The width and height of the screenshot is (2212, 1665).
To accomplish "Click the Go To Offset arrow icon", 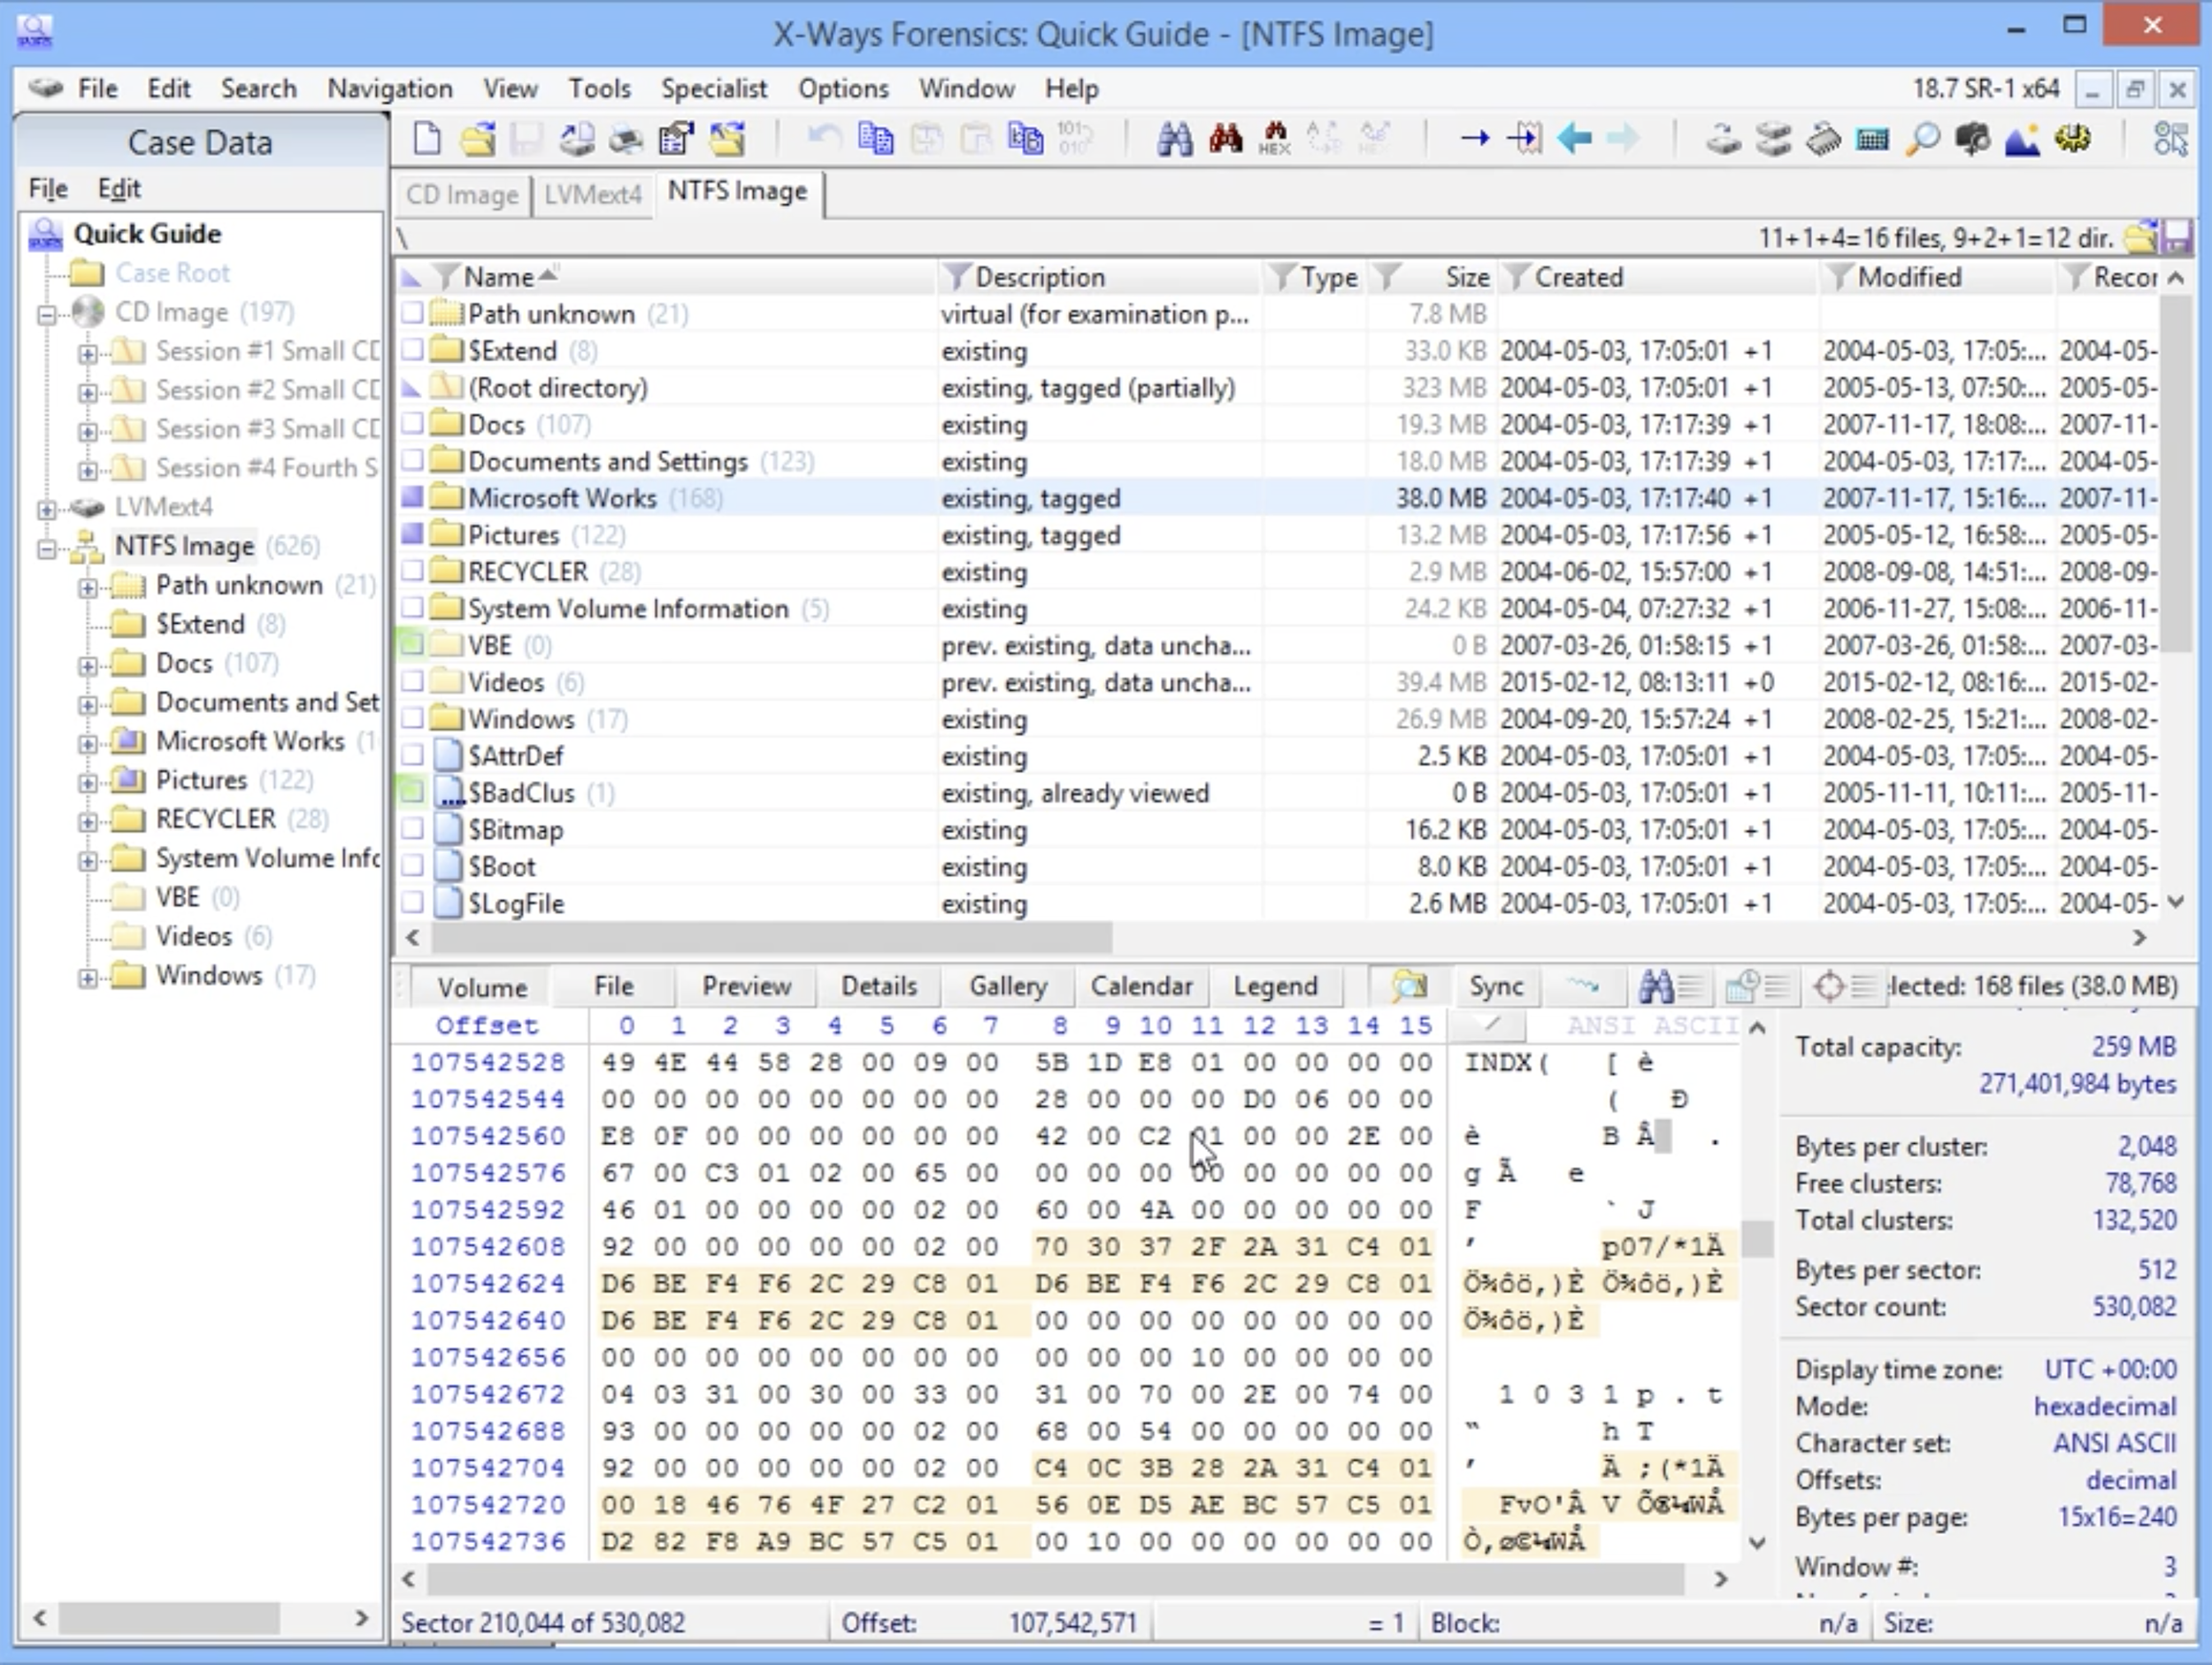I will (x=1474, y=139).
